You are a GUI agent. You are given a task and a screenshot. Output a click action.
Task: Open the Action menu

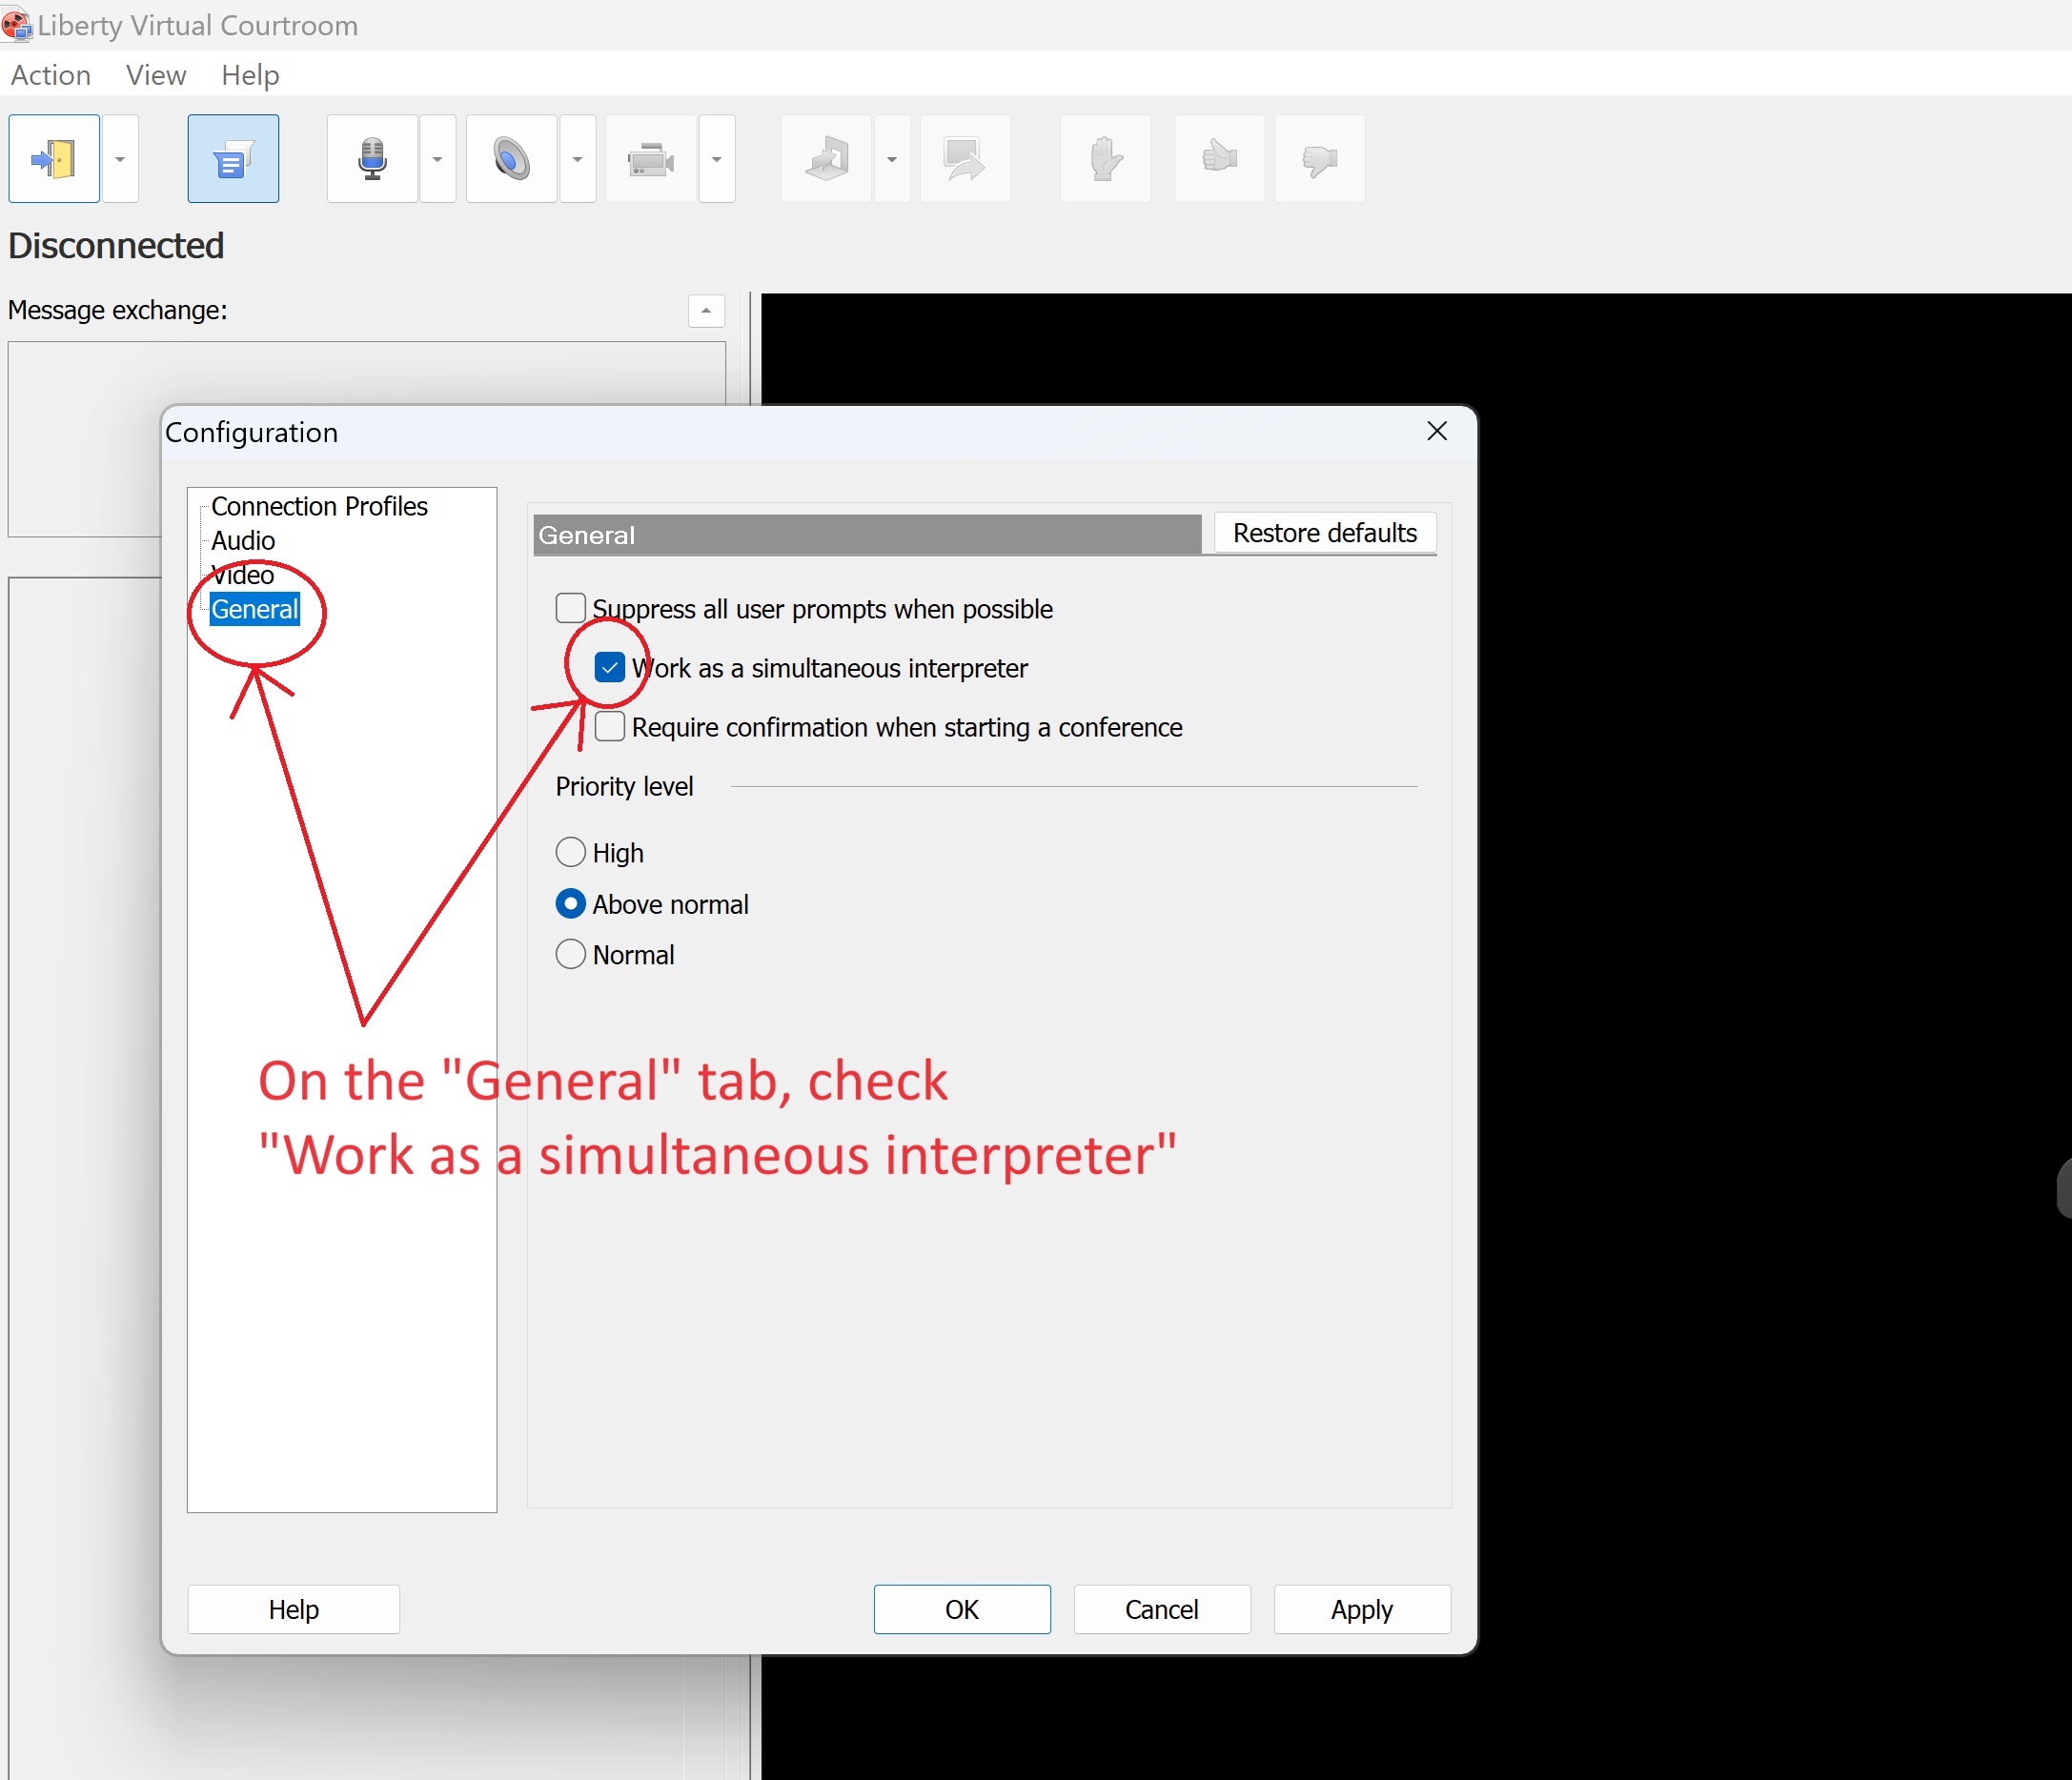[51, 72]
